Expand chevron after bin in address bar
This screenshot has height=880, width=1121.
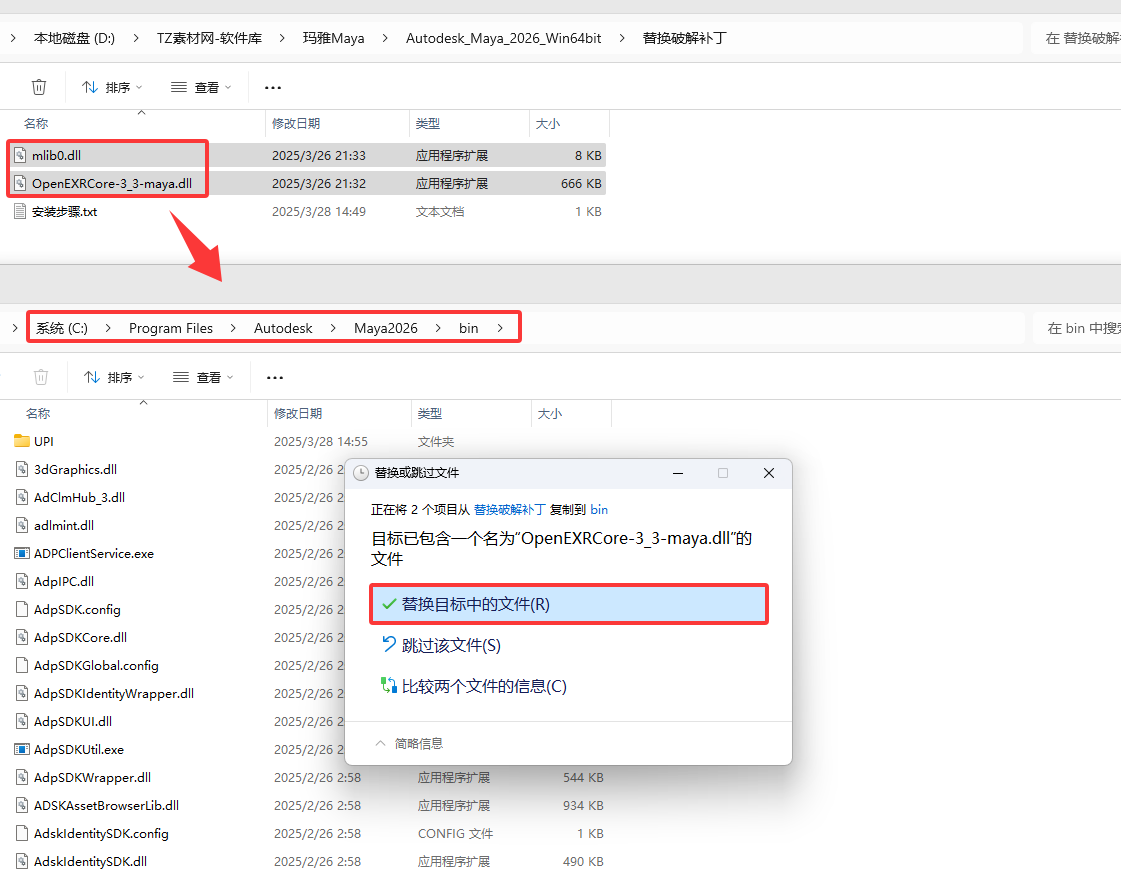point(500,328)
